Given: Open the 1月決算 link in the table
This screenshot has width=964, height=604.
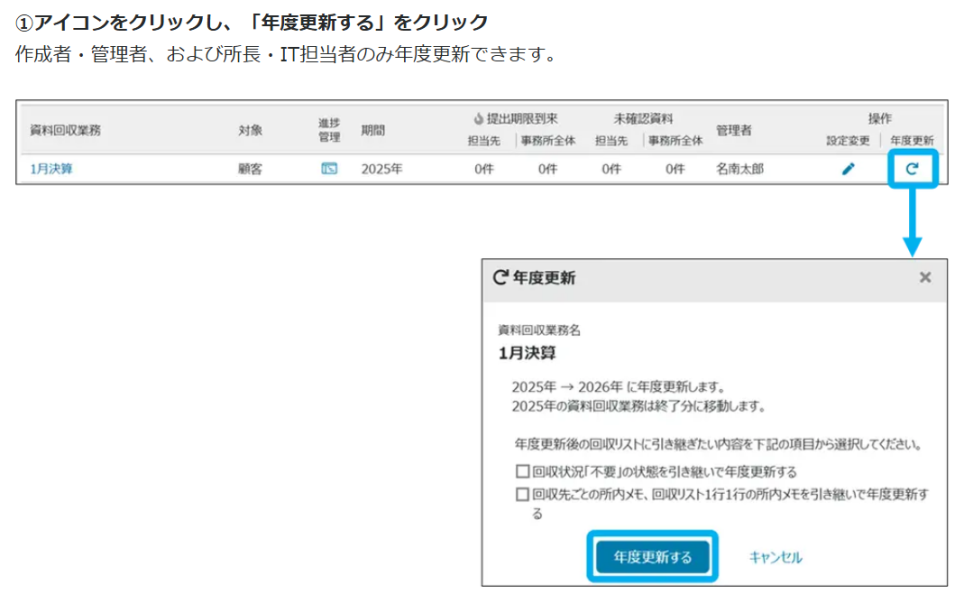Looking at the screenshot, I should 51,169.
